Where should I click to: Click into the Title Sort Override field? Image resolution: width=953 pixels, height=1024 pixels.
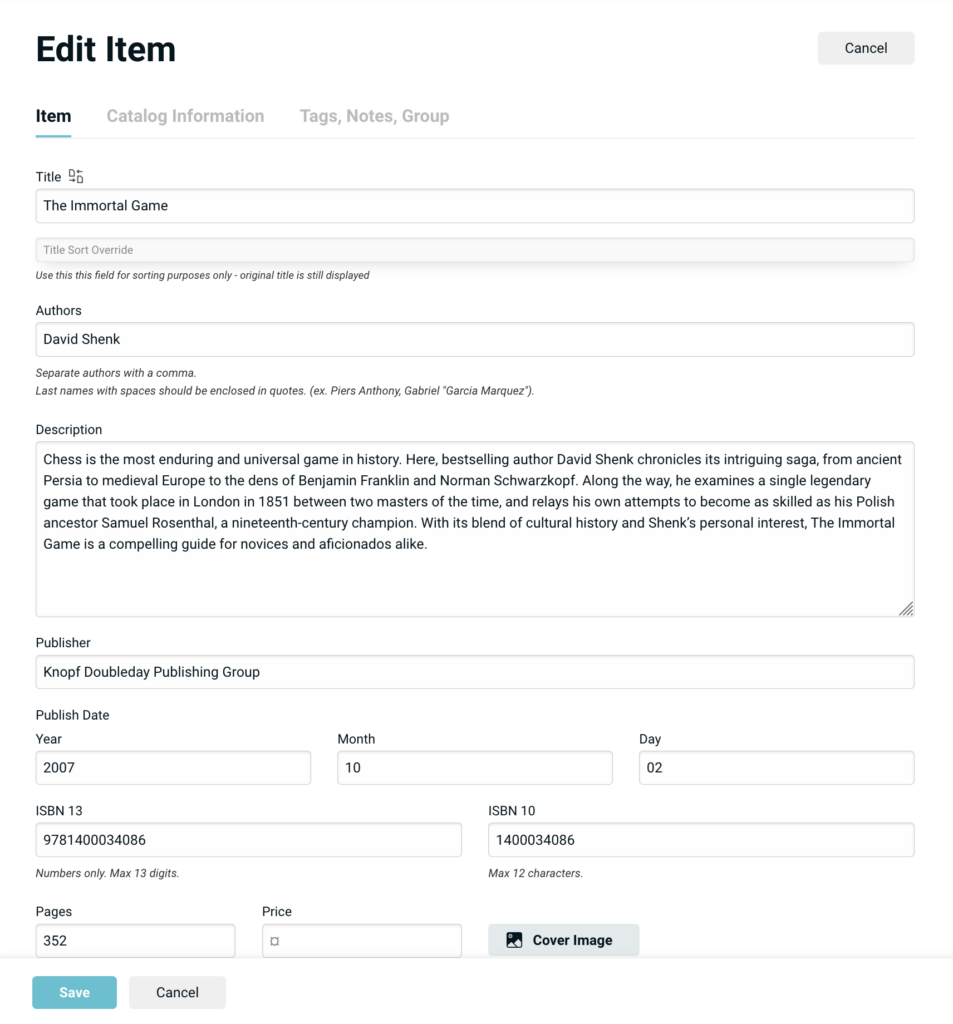click(474, 250)
